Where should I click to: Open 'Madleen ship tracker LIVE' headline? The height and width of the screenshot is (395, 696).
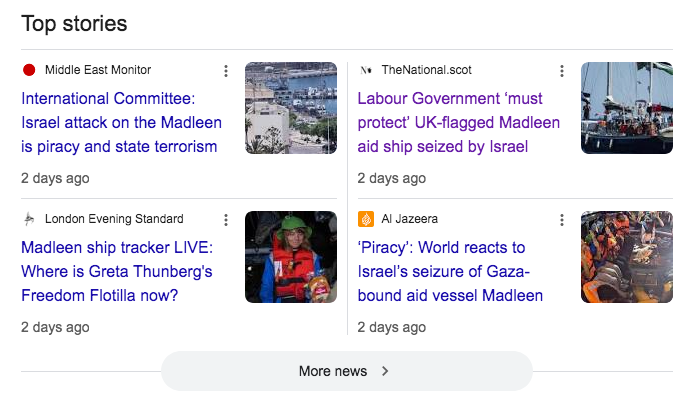[117, 272]
